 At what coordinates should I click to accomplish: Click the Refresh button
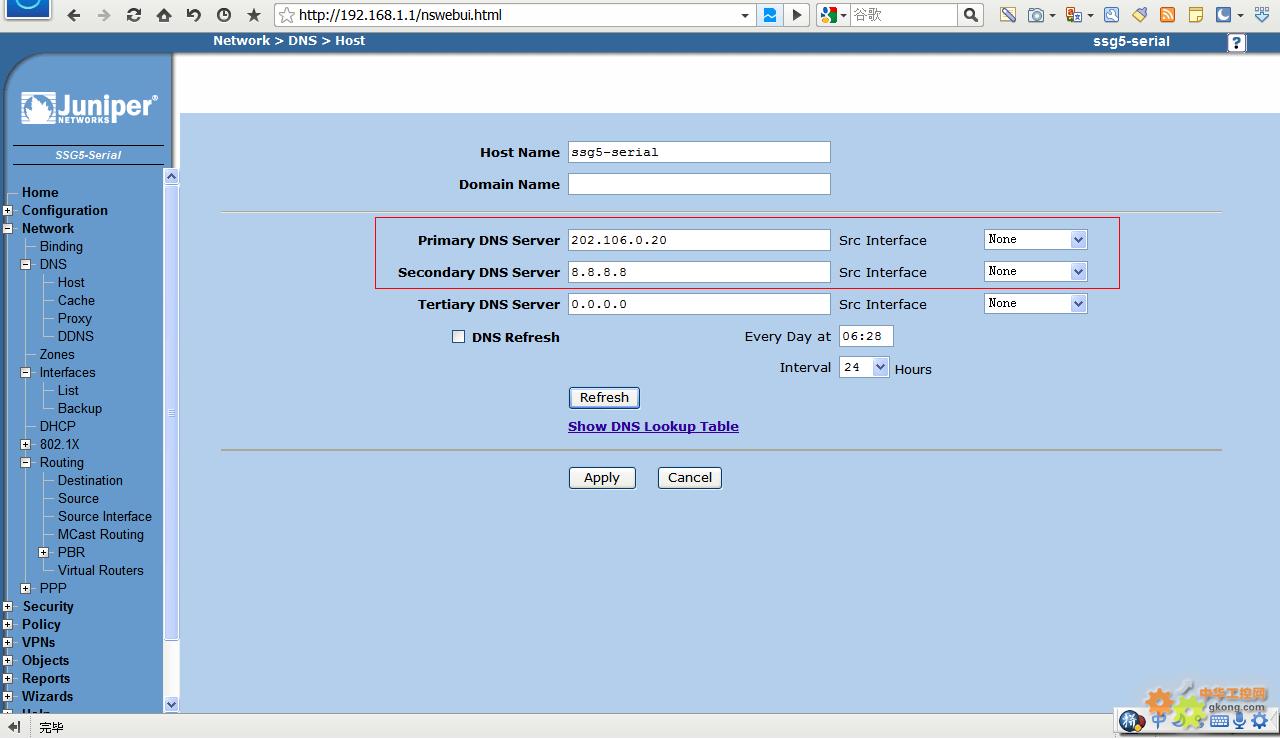point(604,398)
